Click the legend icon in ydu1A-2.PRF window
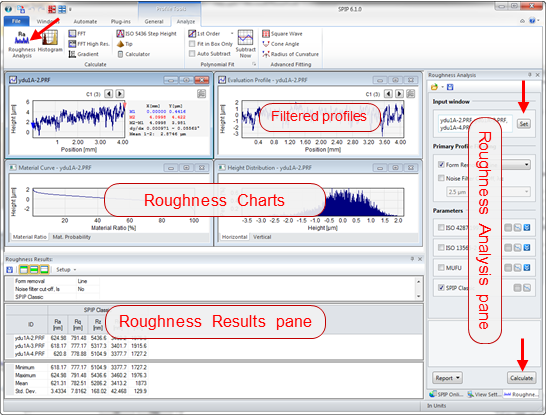The width and height of the screenshot is (547, 415). pos(201,93)
